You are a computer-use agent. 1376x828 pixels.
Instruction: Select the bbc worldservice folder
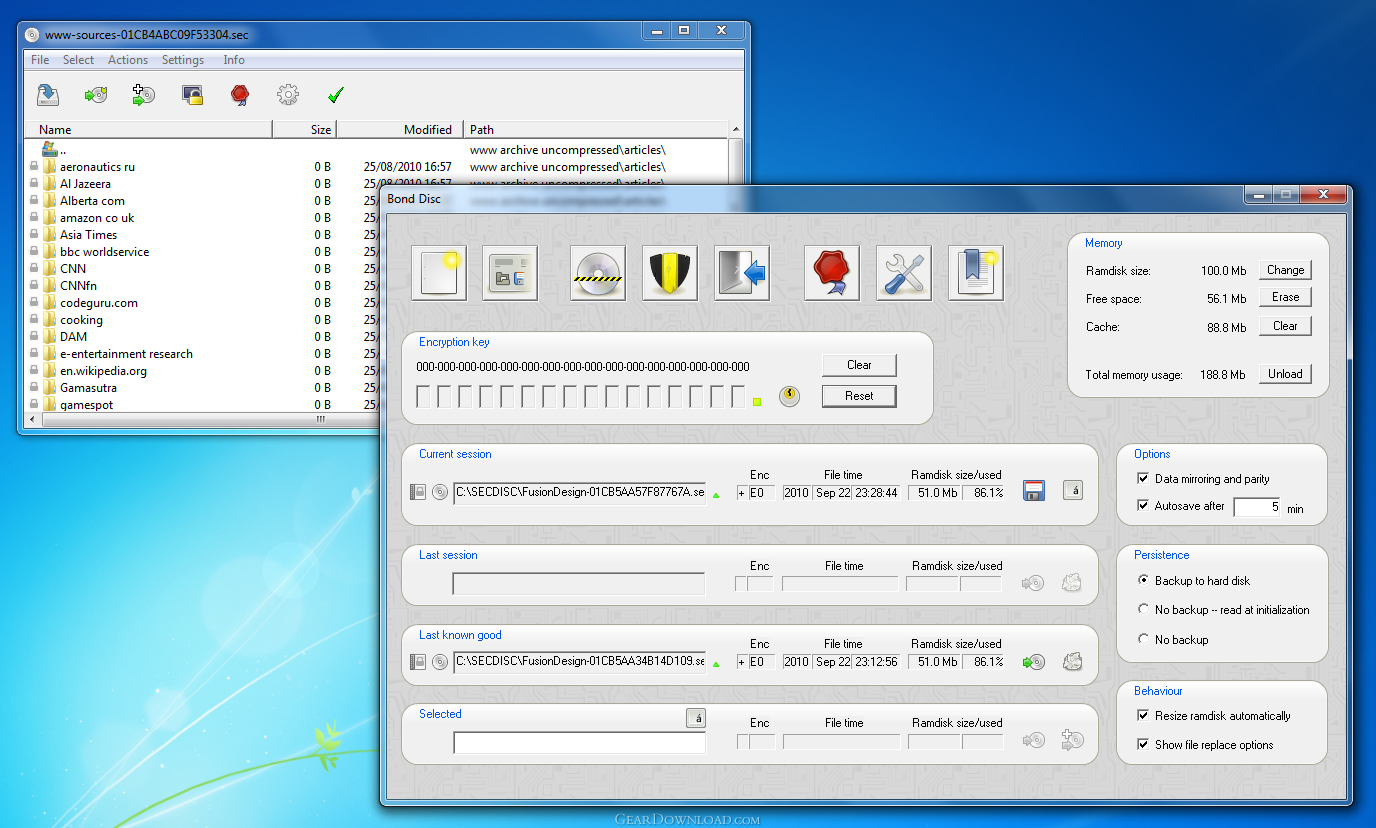(104, 252)
